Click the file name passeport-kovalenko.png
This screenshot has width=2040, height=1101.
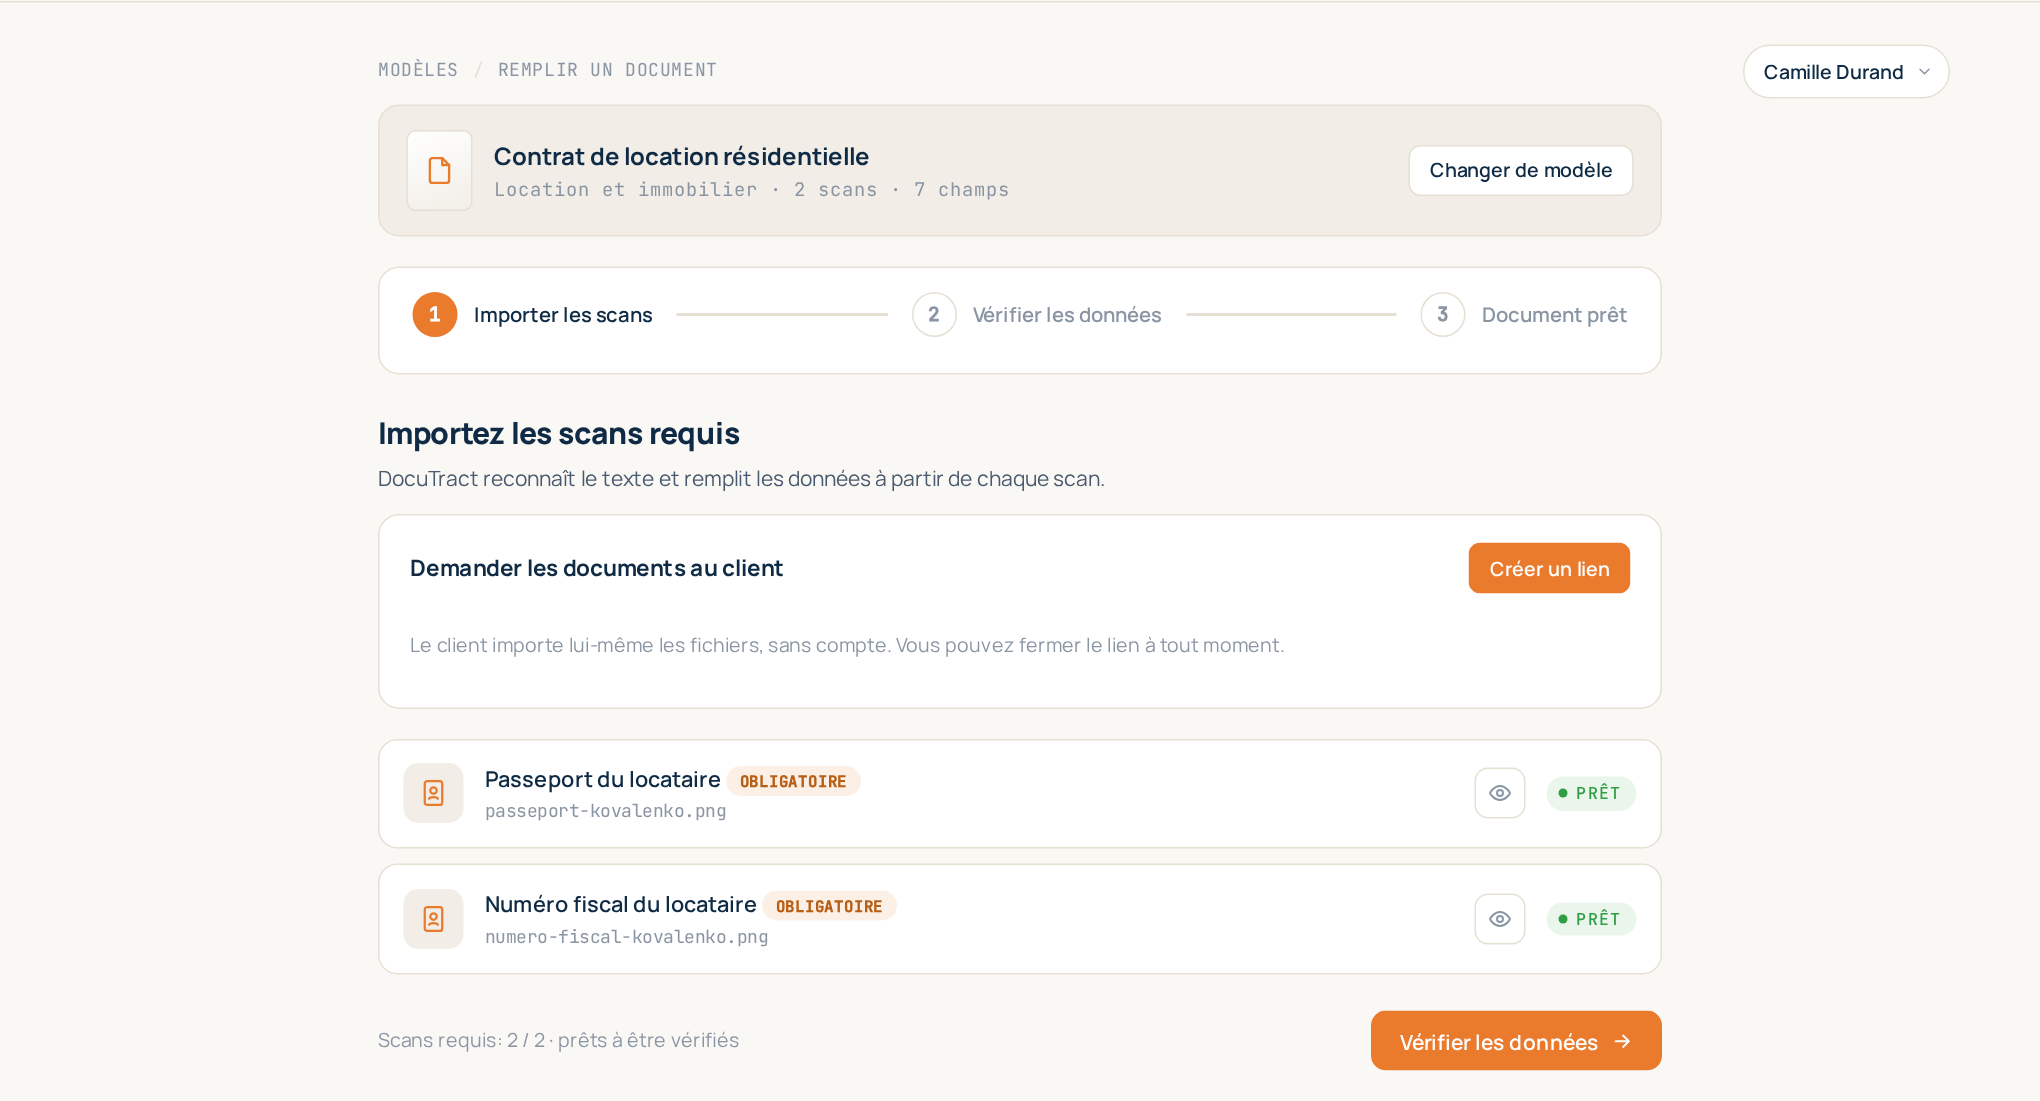tap(606, 811)
